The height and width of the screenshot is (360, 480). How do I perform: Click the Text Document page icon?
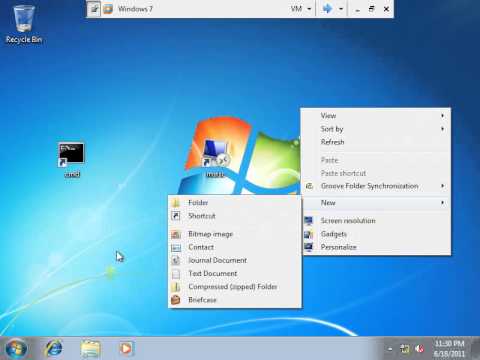coord(176,274)
